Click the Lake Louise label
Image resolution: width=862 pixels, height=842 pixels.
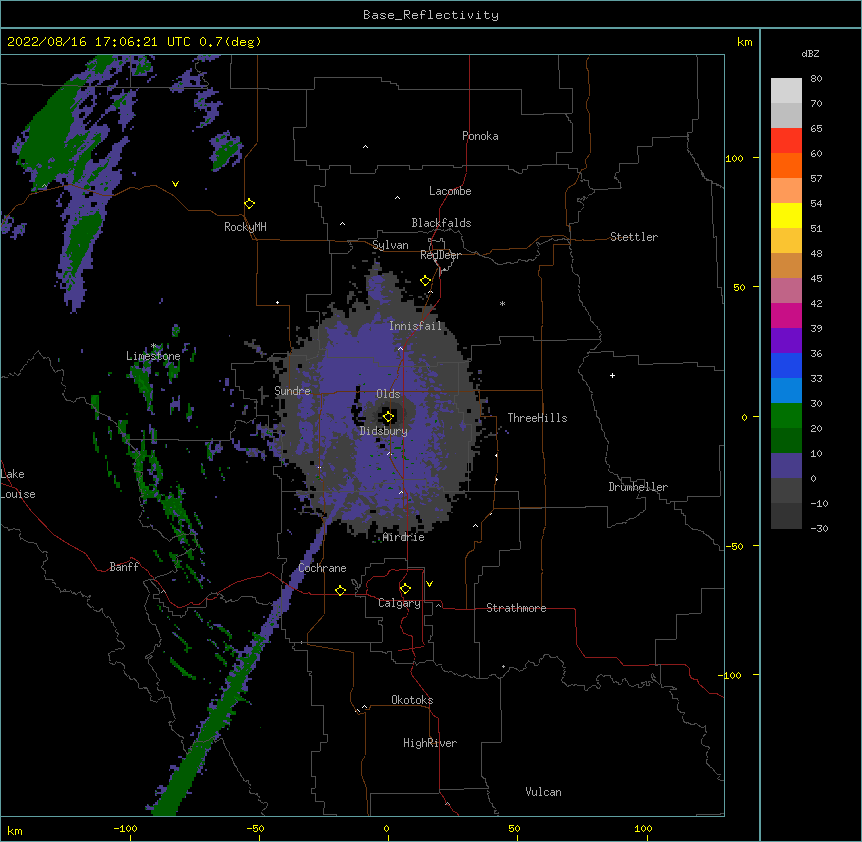click(x=18, y=484)
